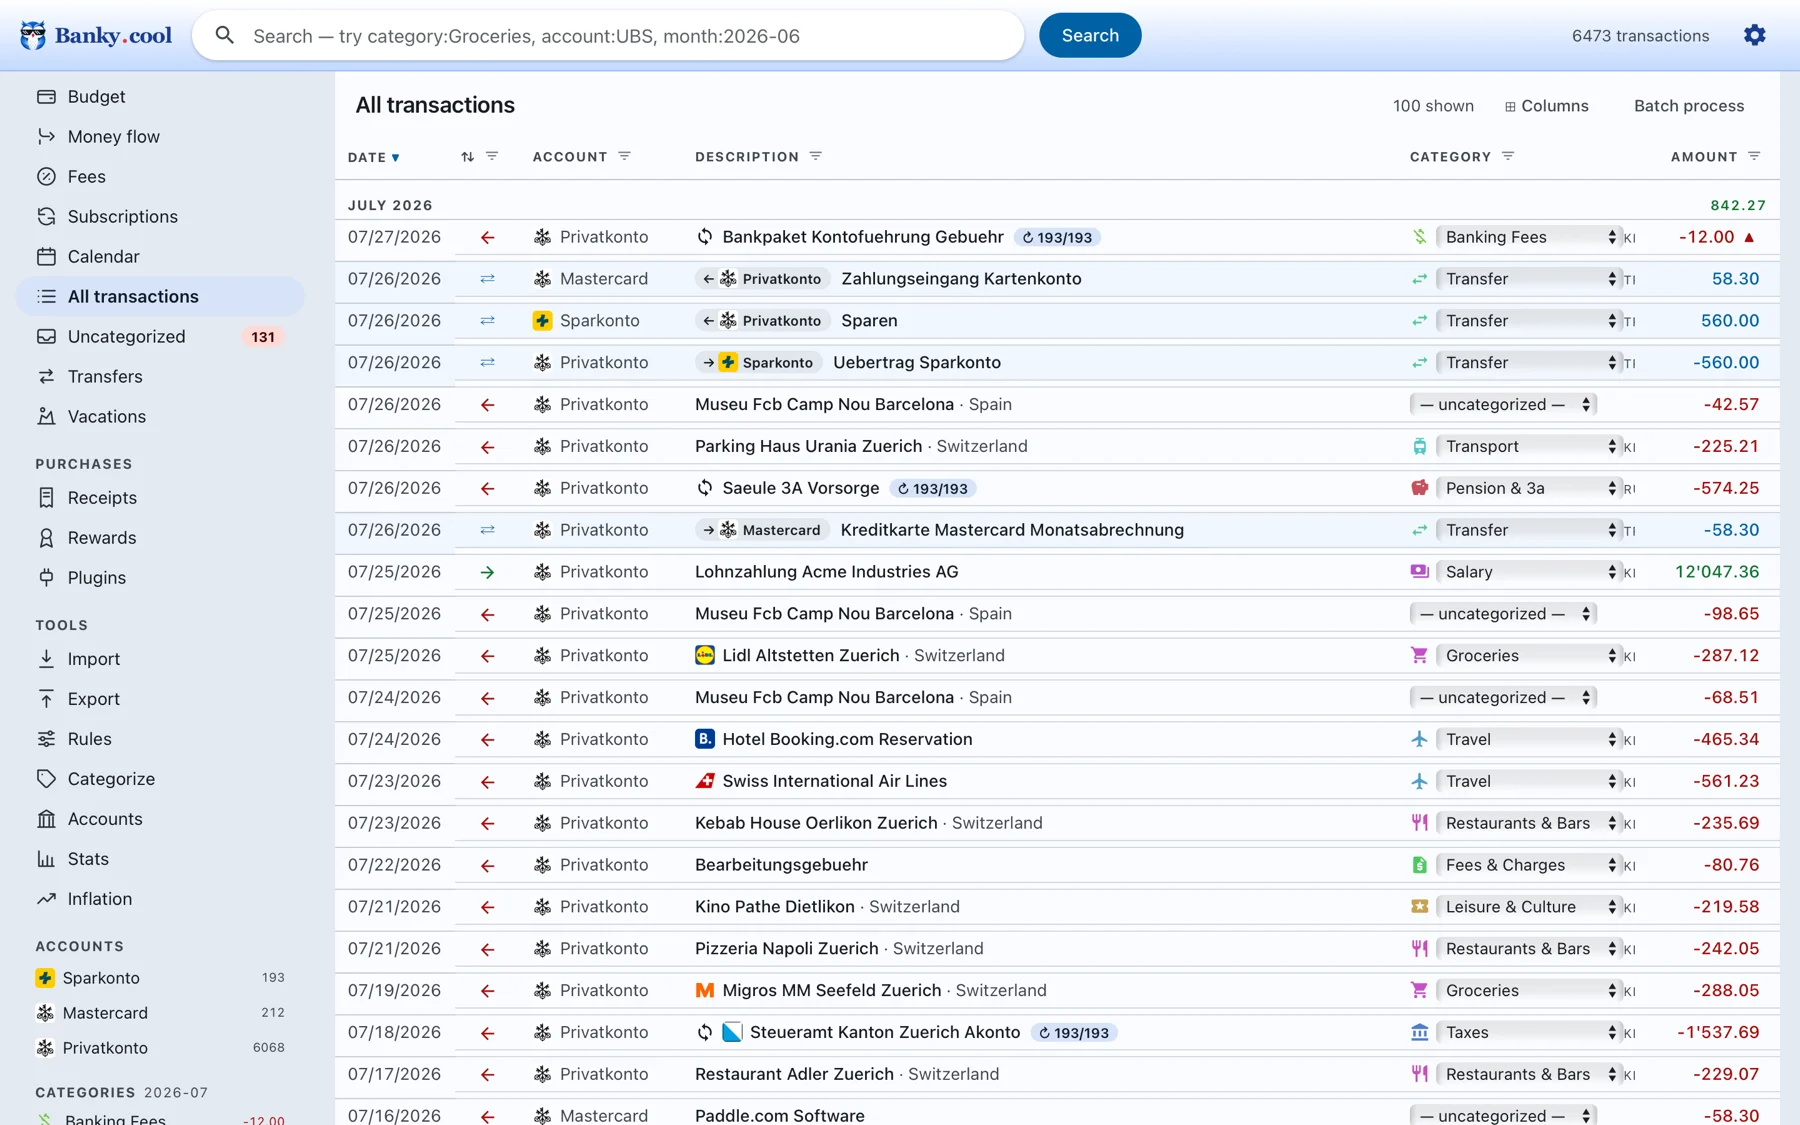Viewport: 1800px width, 1125px height.
Task: Click the red warning triangle on -12.00
Action: click(x=1749, y=237)
